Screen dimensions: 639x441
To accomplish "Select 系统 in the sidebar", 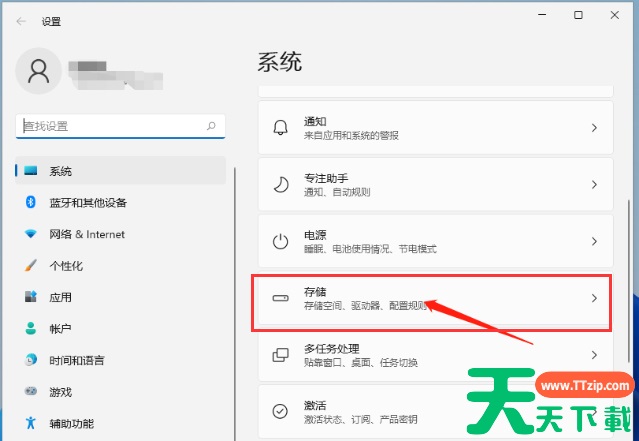I will click(61, 171).
